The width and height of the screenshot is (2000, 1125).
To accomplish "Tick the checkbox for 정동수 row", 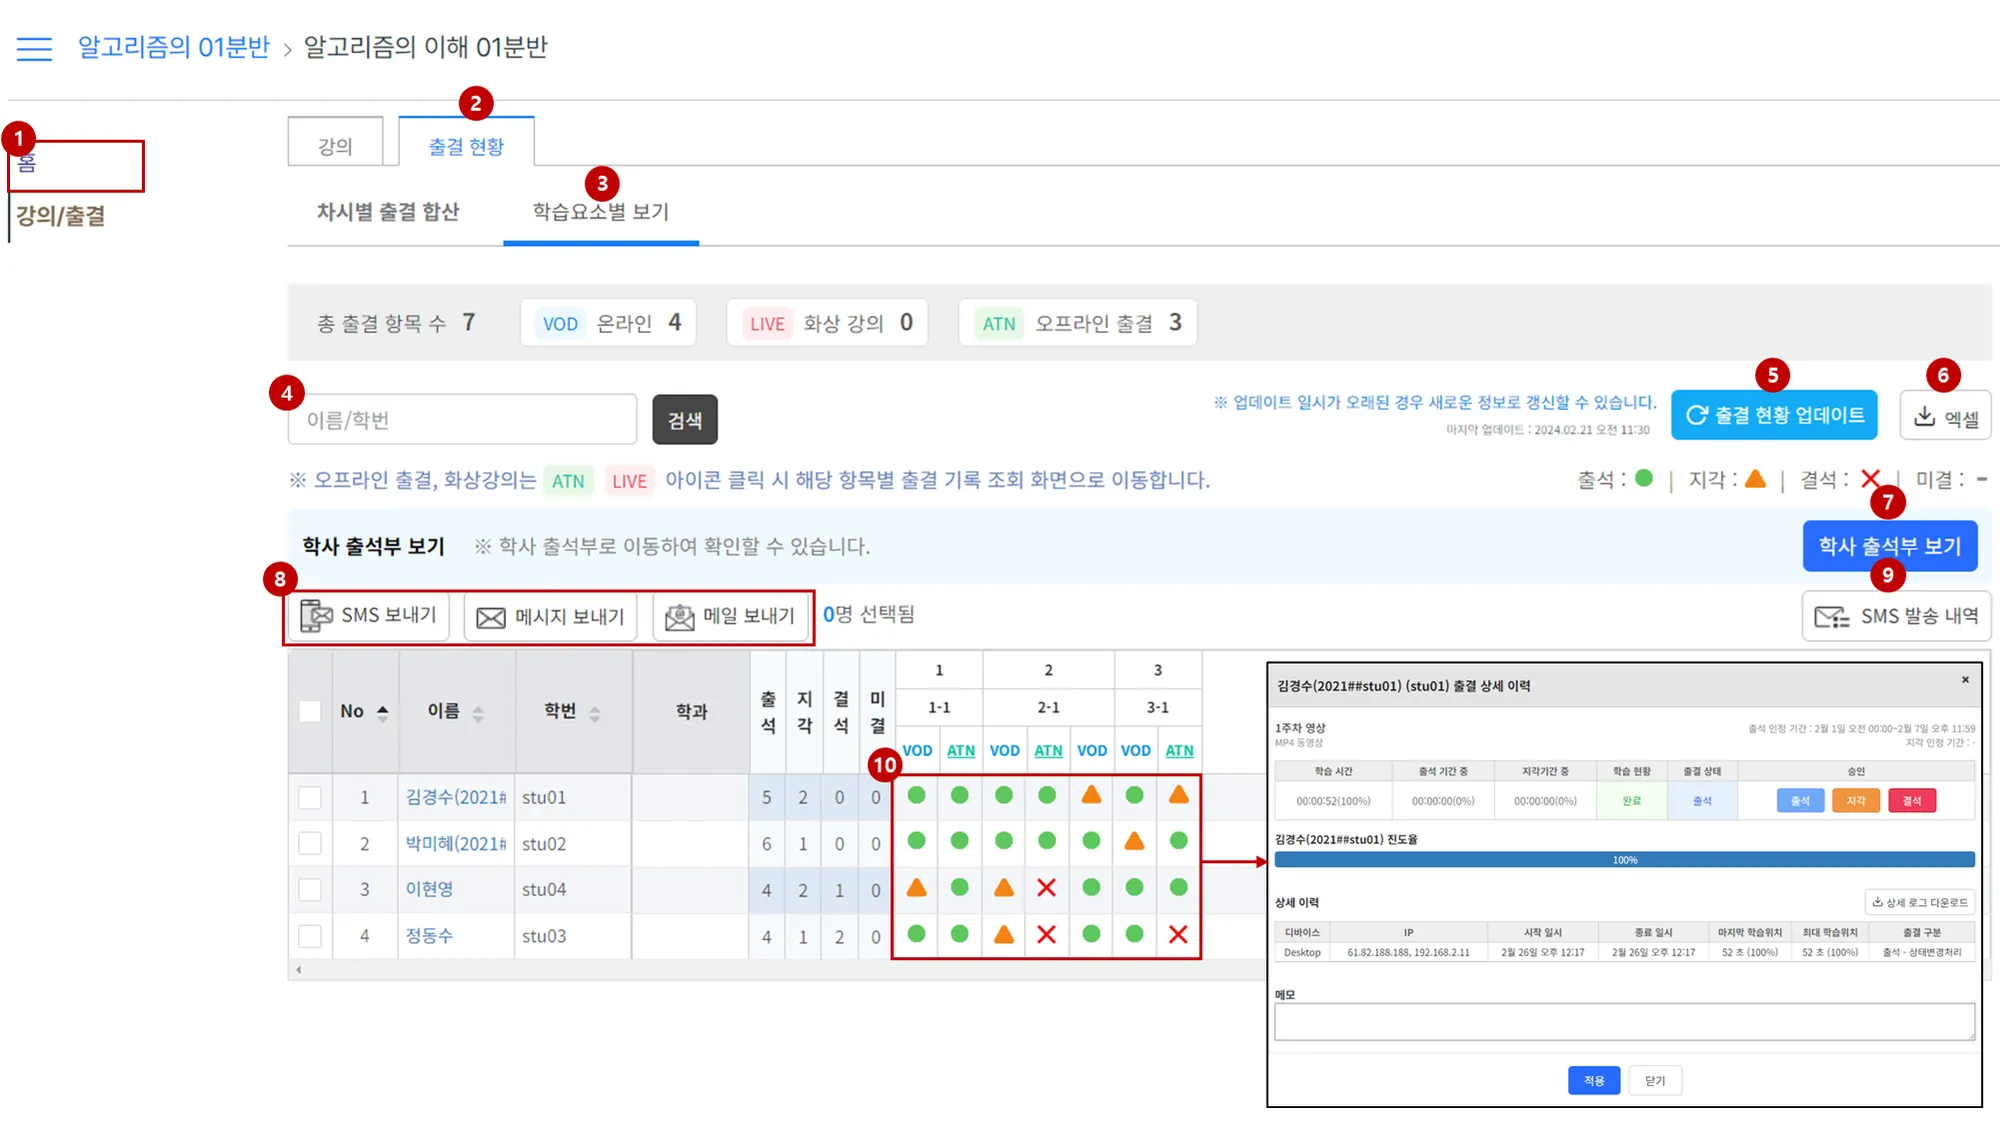I will [310, 937].
